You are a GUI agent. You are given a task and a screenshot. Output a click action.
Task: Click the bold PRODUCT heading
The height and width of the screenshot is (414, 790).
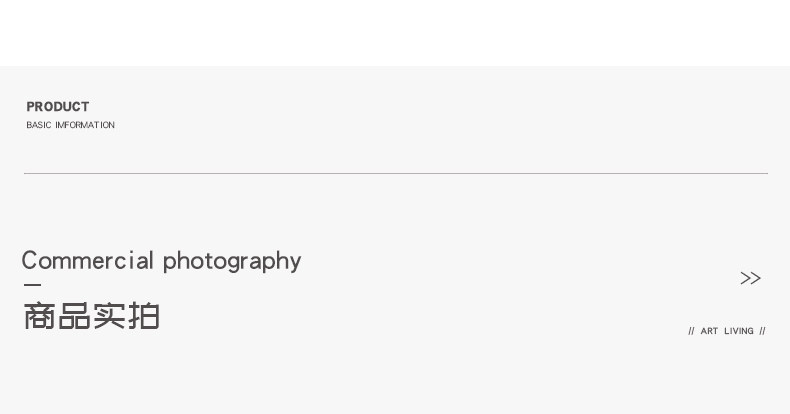(x=58, y=107)
